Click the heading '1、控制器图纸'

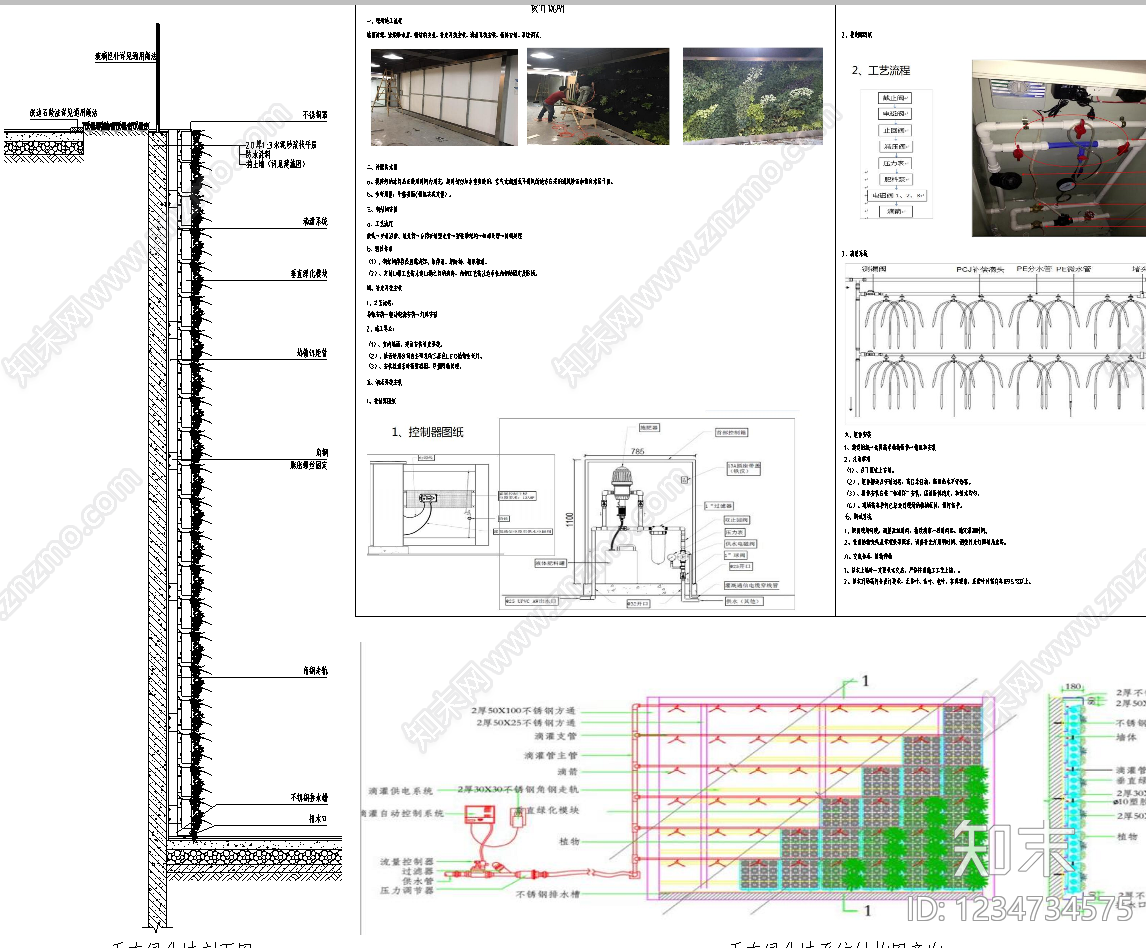click(428, 432)
